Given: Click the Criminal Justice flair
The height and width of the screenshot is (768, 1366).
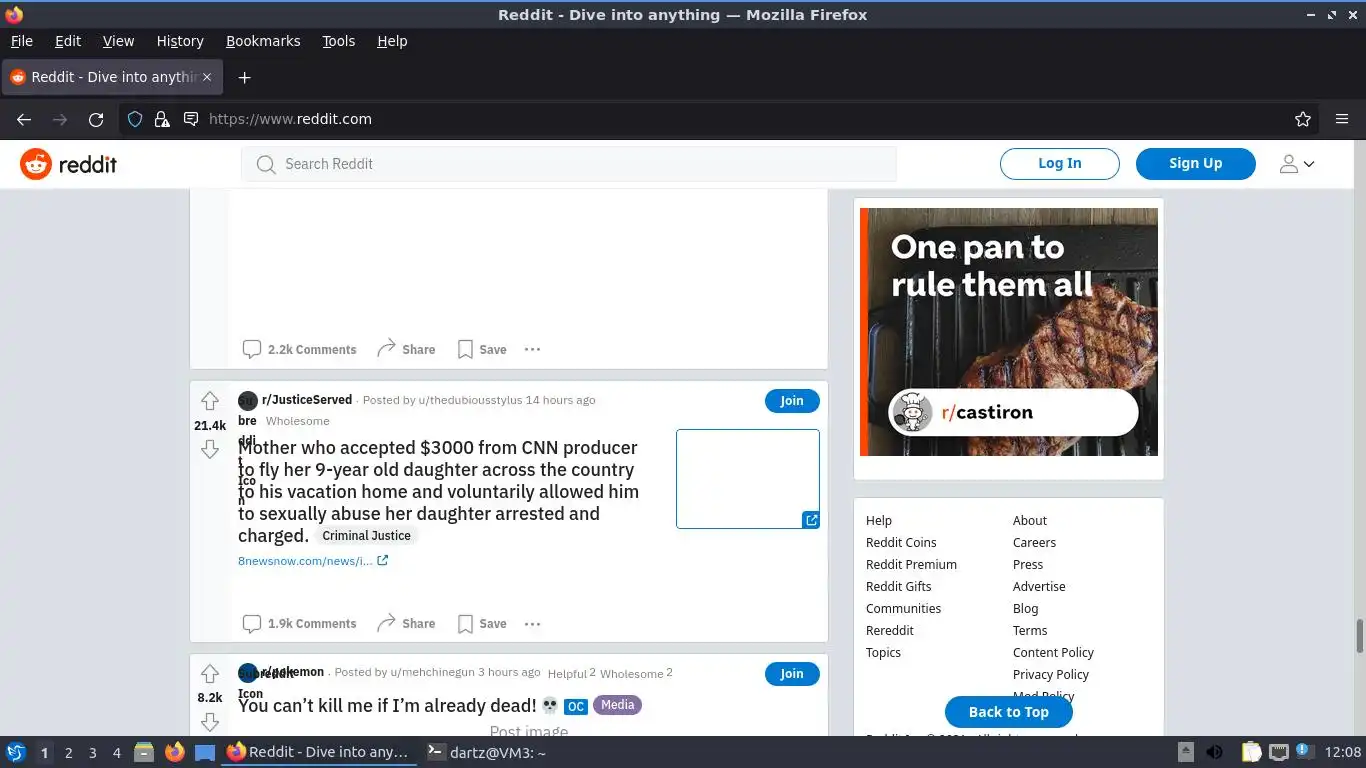Looking at the screenshot, I should point(366,536).
